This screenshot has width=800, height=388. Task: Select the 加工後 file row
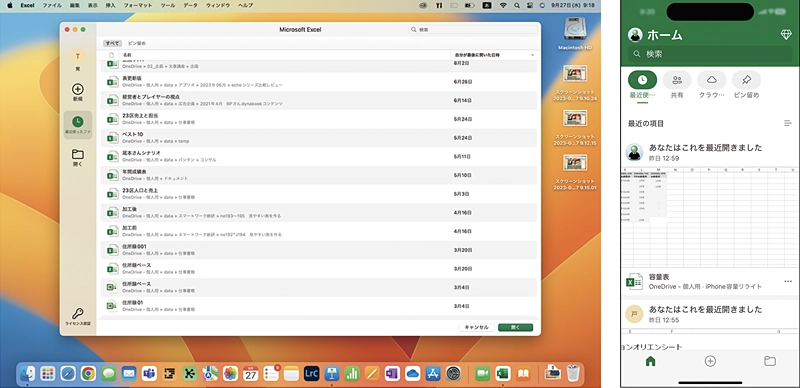[x=319, y=212]
